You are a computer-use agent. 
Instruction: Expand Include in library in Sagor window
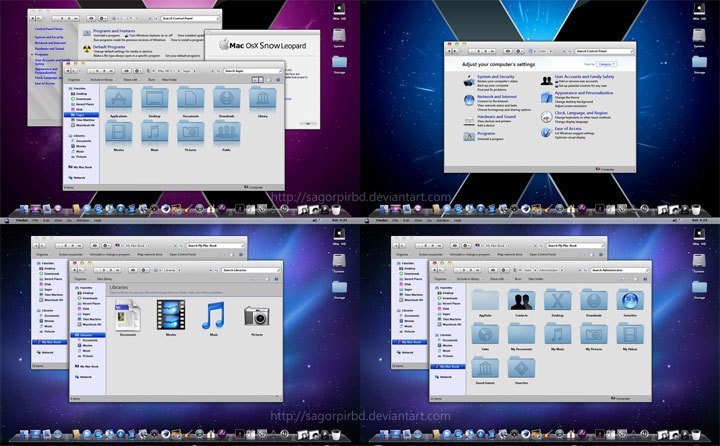pyautogui.click(x=102, y=80)
